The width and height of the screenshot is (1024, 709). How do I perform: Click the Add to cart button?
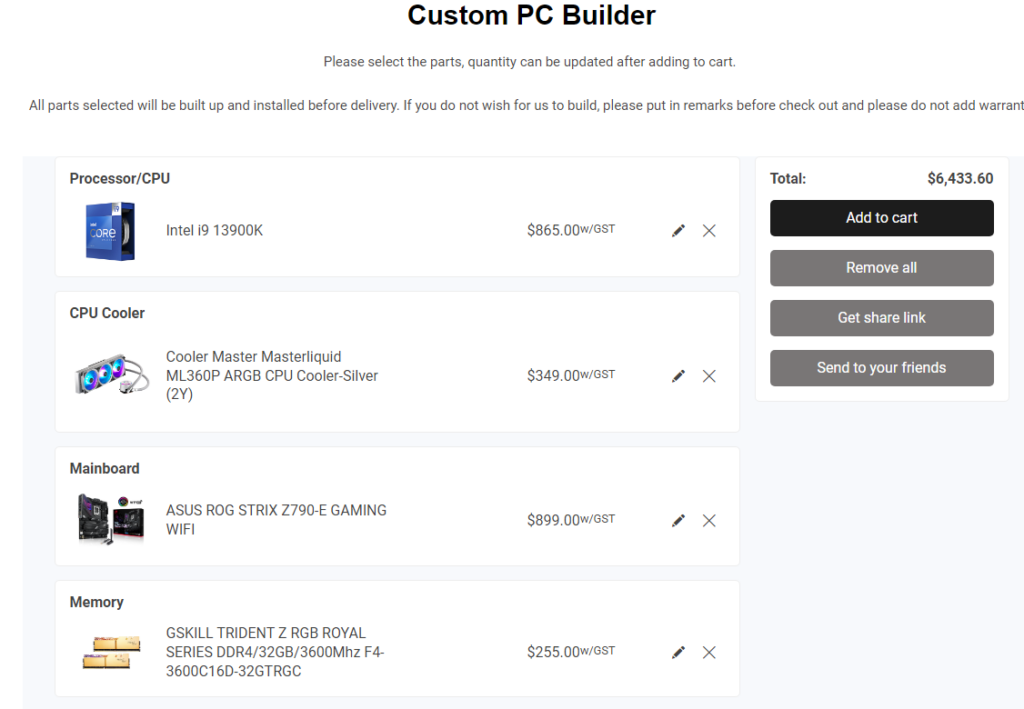click(x=882, y=218)
